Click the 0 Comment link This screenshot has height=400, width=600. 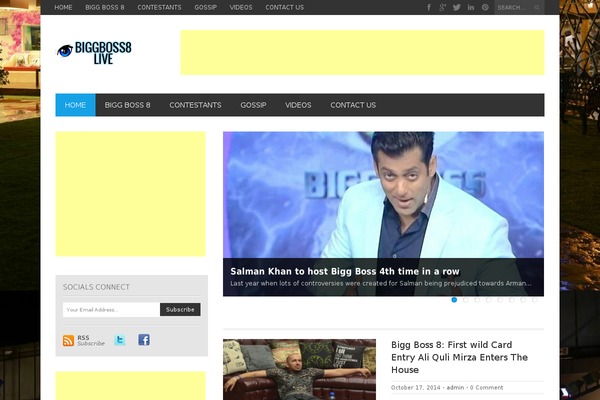coord(486,387)
